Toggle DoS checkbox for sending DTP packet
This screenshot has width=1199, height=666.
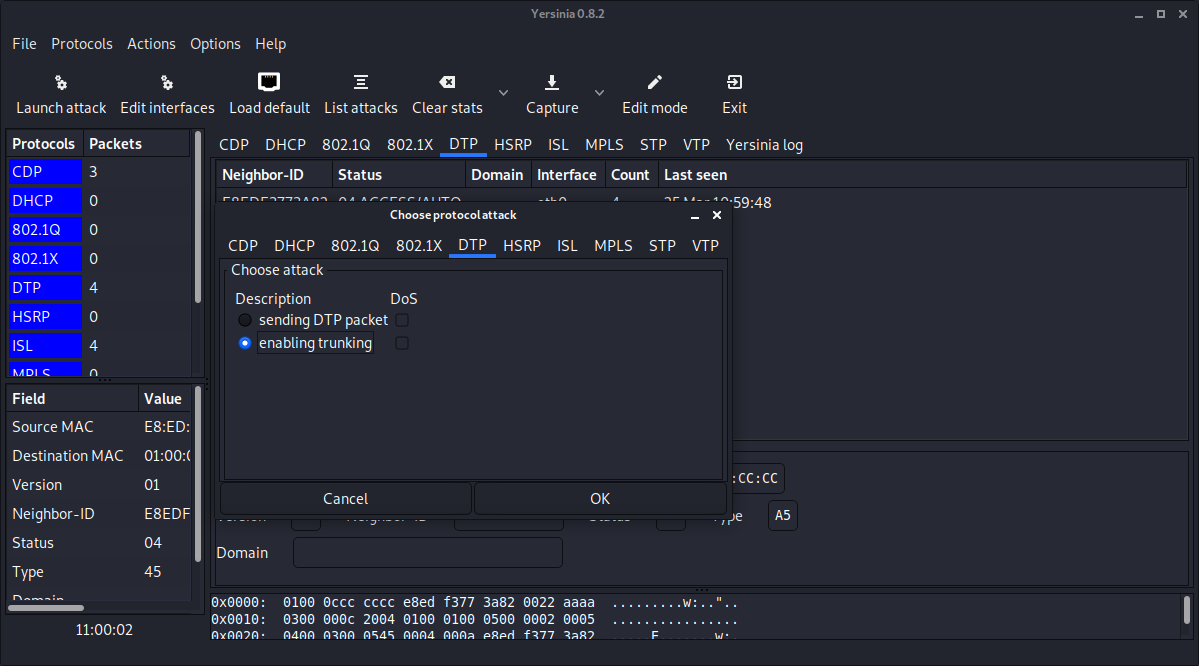[x=402, y=320]
